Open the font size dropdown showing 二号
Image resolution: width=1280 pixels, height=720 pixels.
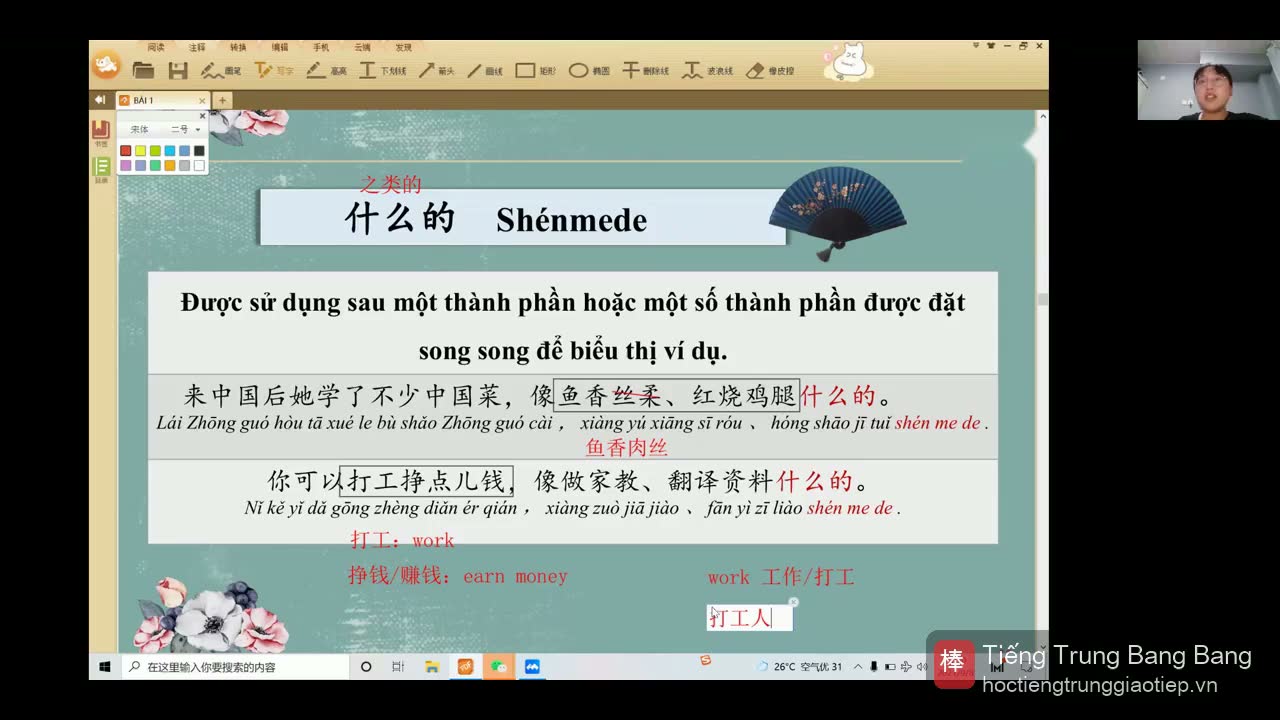coord(185,129)
